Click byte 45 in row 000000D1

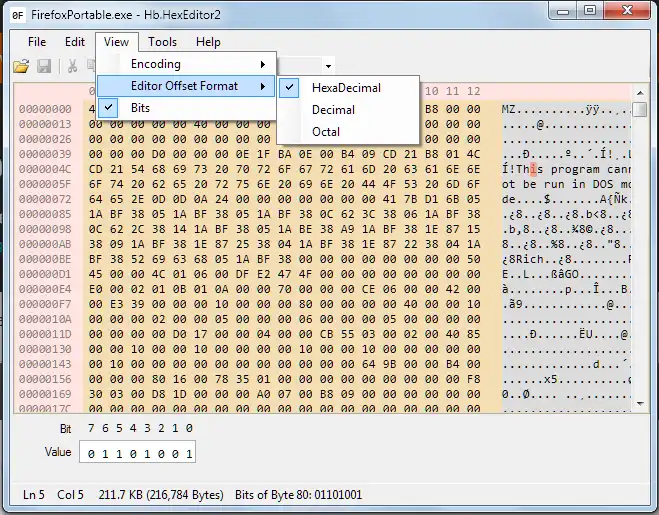[95, 275]
